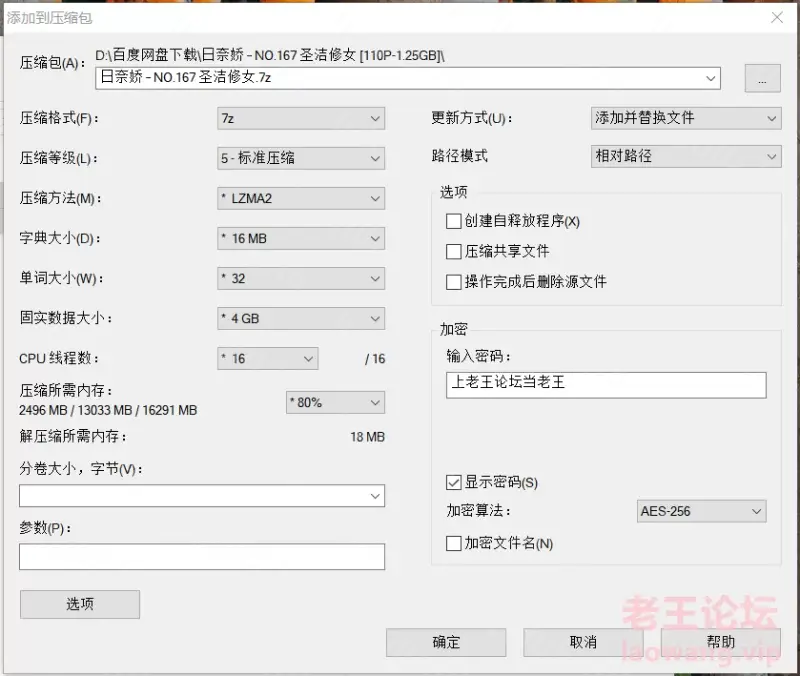The width and height of the screenshot is (800, 676).
Task: Open the 80% memory usage dropdown
Action: (335, 403)
